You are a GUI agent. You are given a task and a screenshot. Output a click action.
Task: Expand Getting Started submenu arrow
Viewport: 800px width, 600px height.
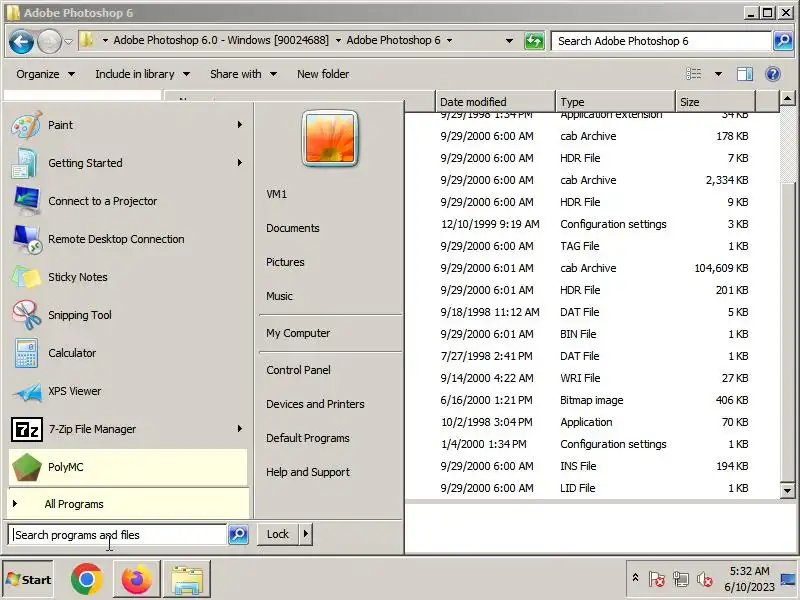tap(240, 162)
